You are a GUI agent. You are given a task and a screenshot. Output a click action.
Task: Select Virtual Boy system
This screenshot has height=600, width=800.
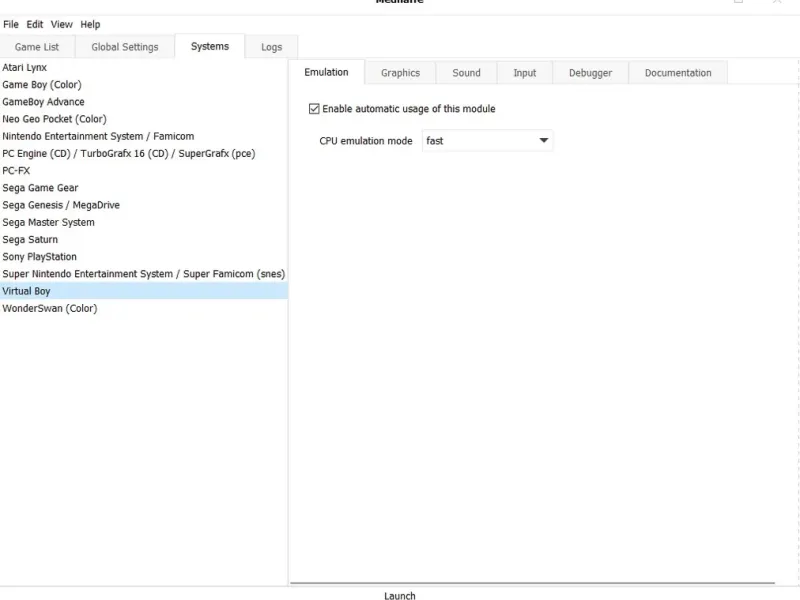coord(144,291)
